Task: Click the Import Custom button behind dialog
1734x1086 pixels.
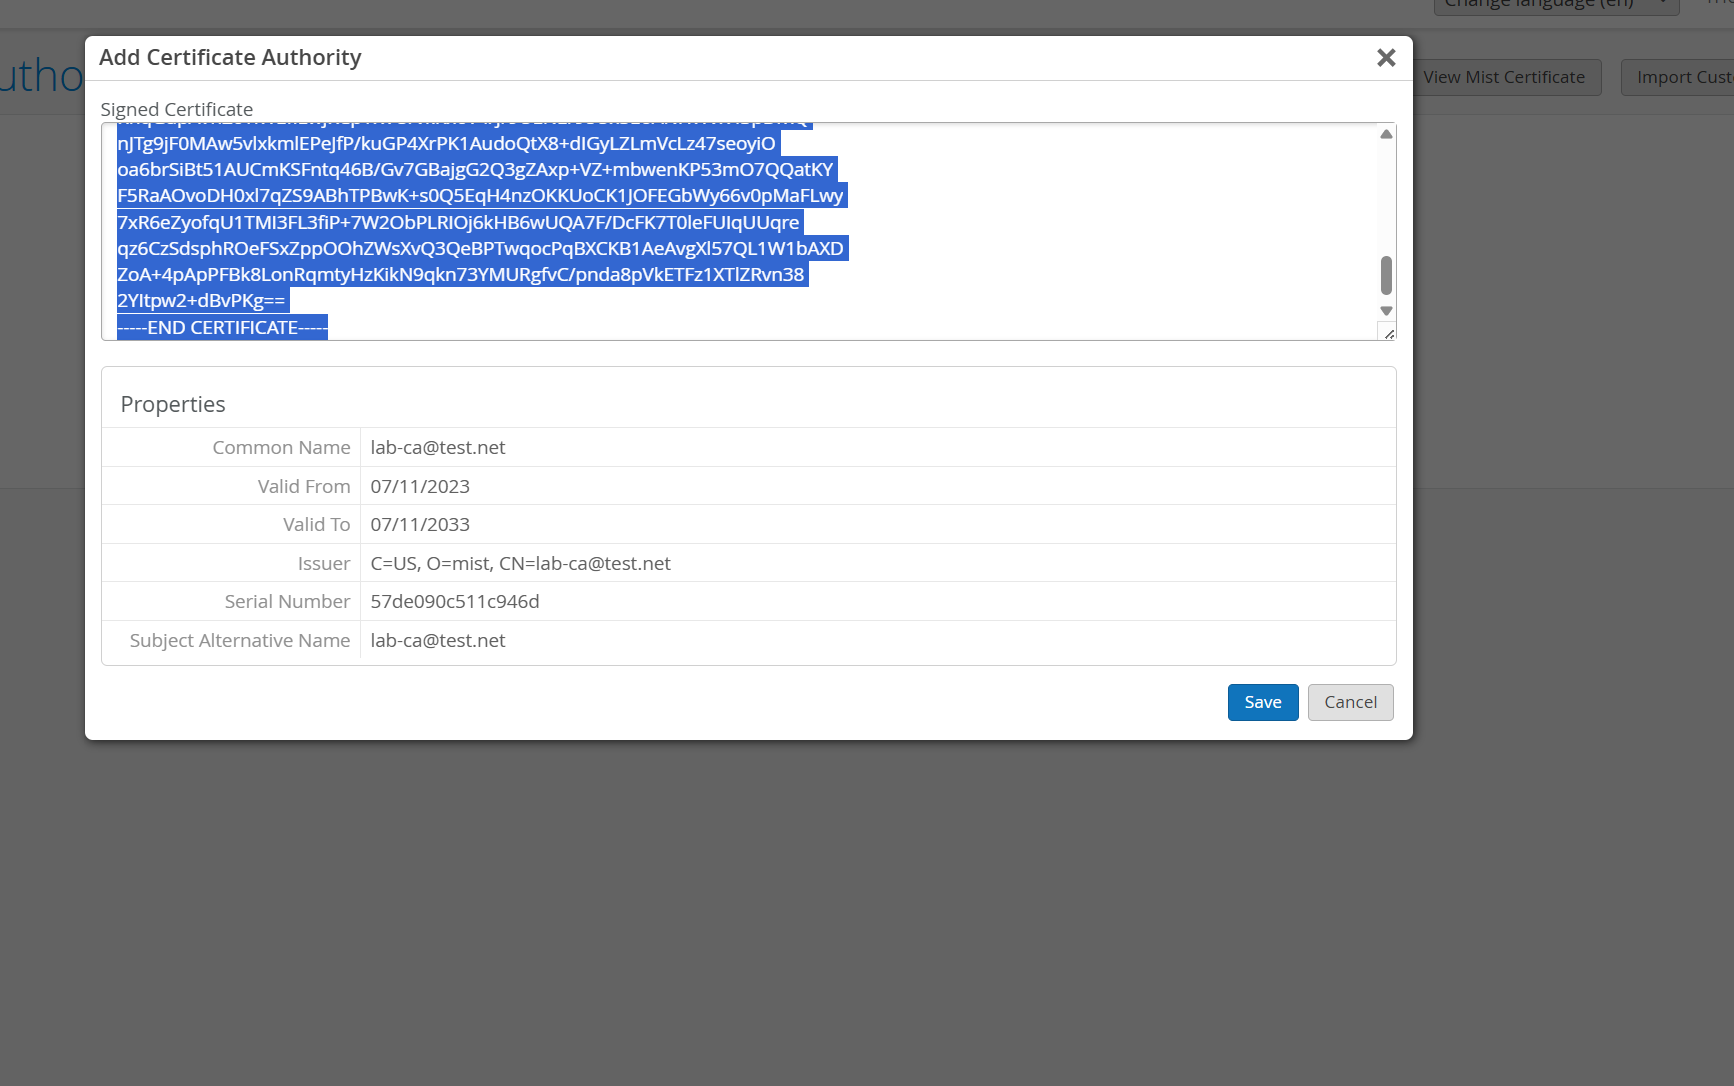Action: pos(1682,77)
